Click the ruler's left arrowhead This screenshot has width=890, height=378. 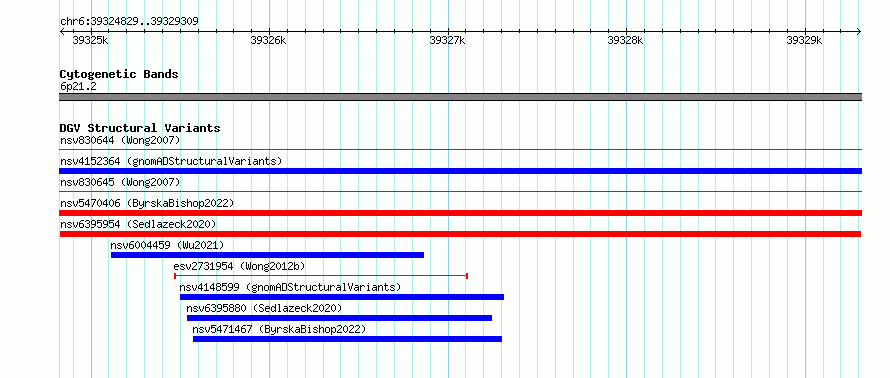(x=62, y=32)
